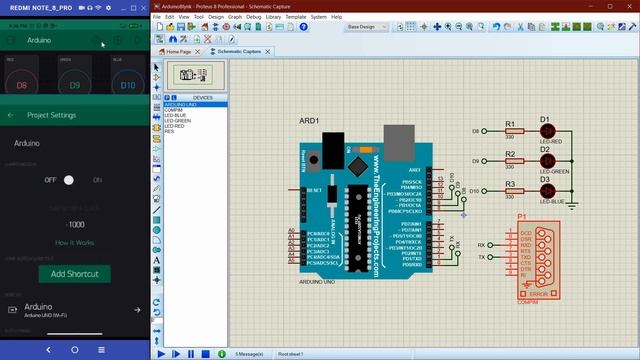This screenshot has width=640, height=360.
Task: Click the Pan/Center blue cross icon
Action: (437, 27)
